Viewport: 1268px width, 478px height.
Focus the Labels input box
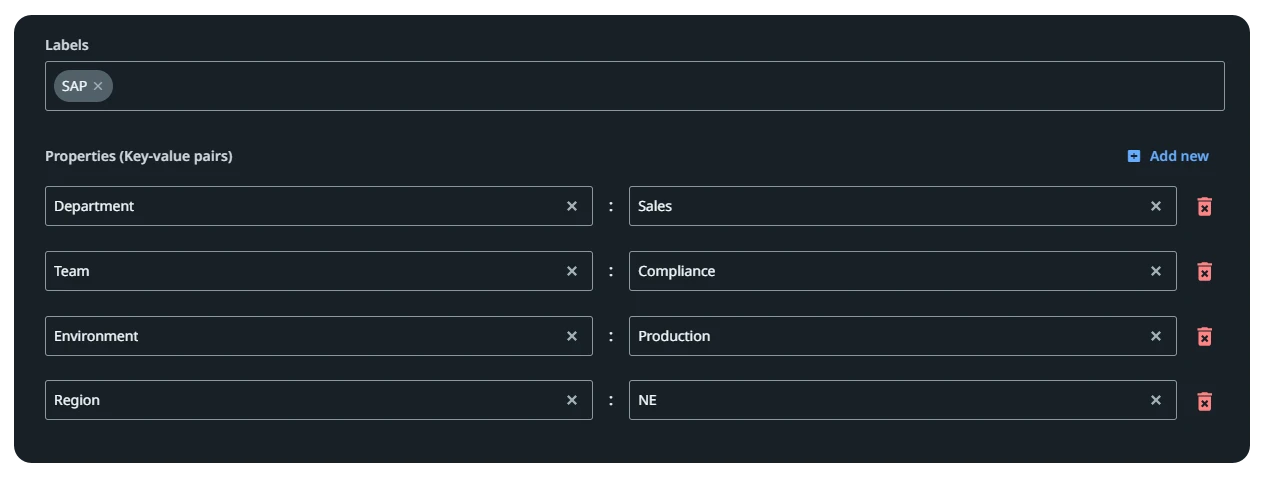click(x=634, y=86)
